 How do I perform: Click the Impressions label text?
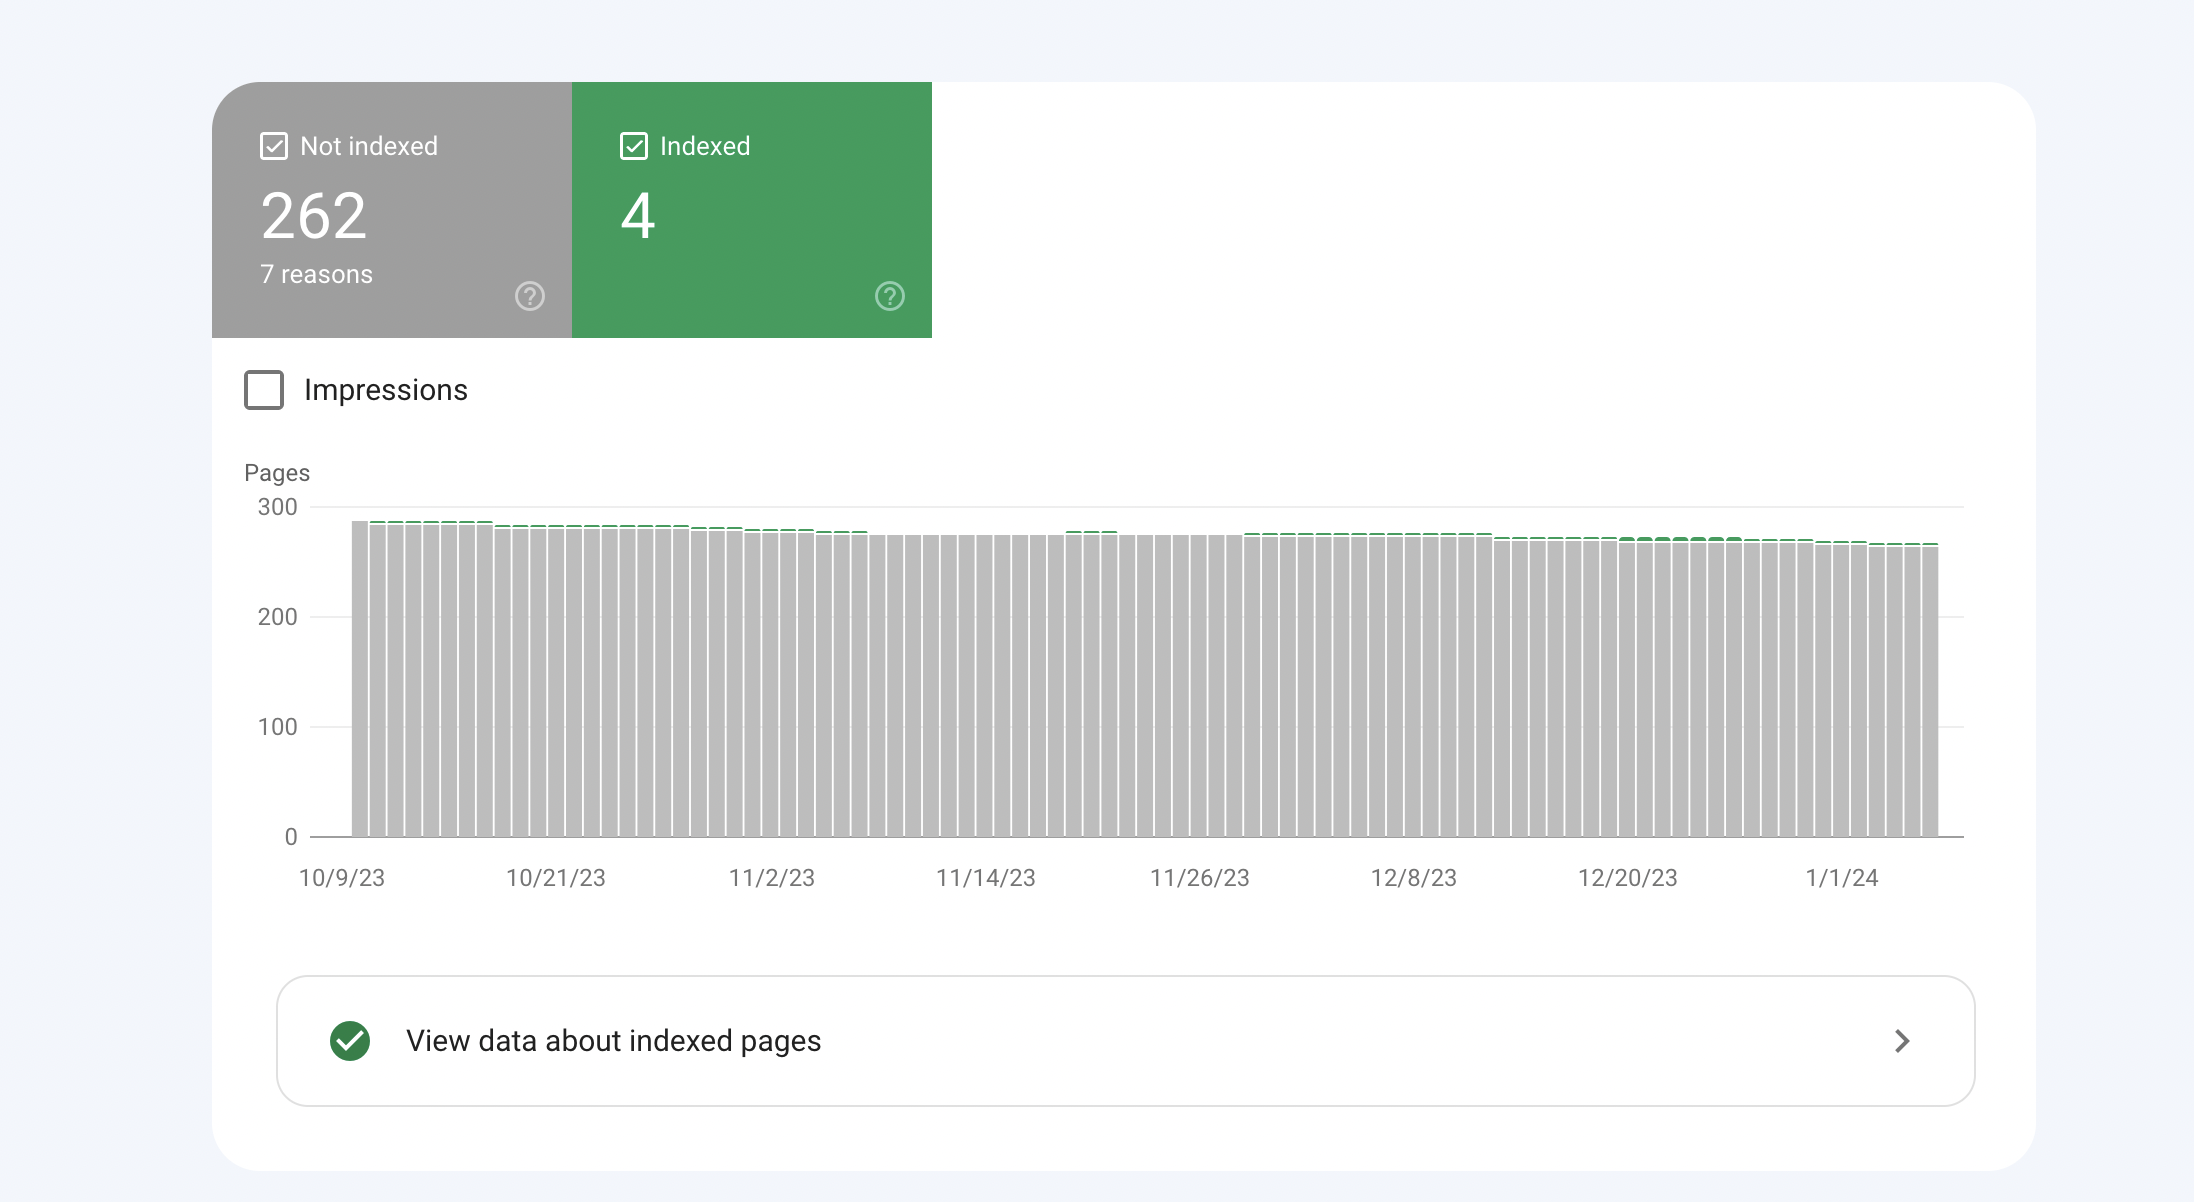(385, 390)
